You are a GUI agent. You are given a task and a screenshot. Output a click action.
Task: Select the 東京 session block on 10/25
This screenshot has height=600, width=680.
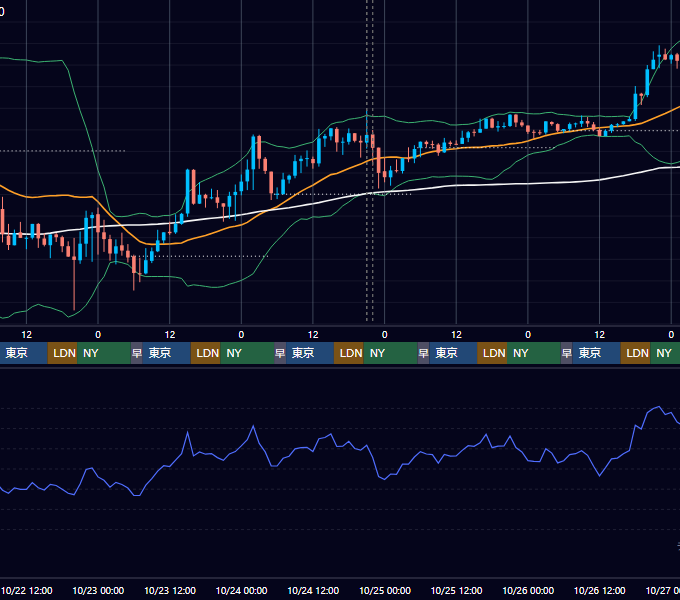[453, 353]
